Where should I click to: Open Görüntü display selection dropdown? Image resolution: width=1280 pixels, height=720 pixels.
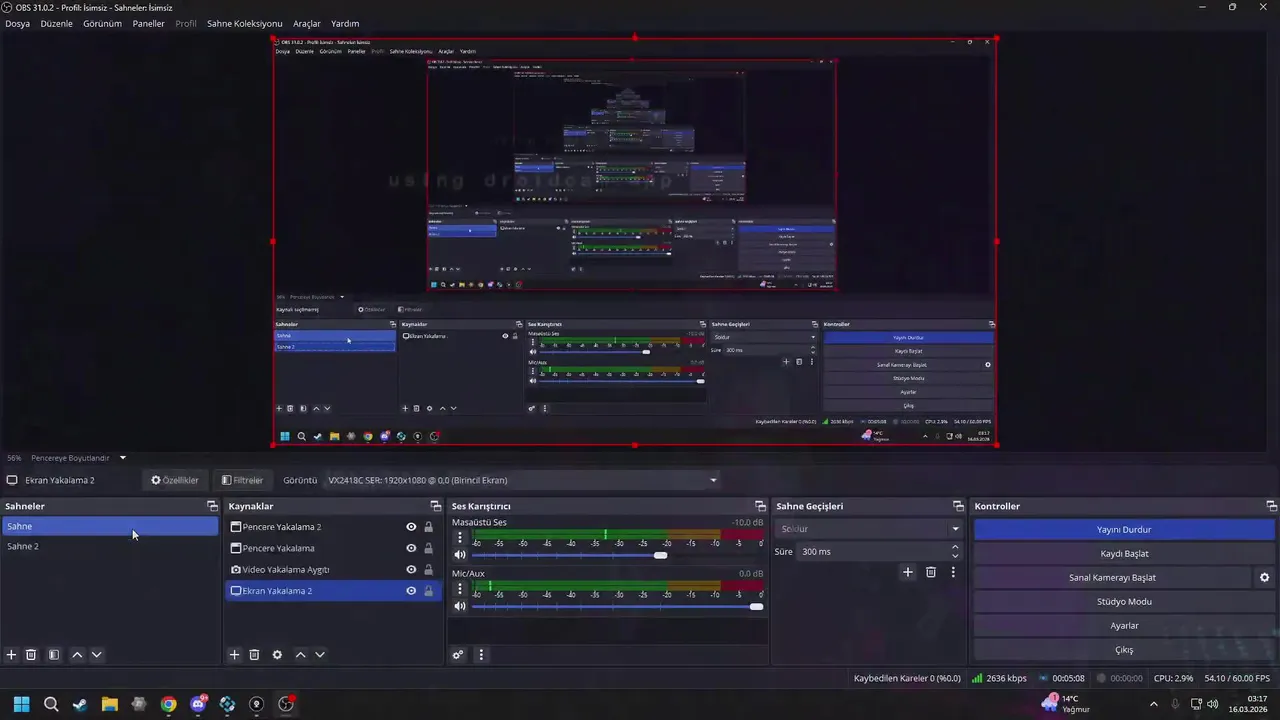point(522,480)
